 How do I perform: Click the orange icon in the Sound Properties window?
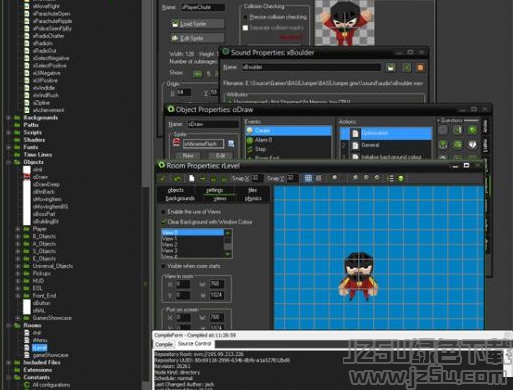420,67
